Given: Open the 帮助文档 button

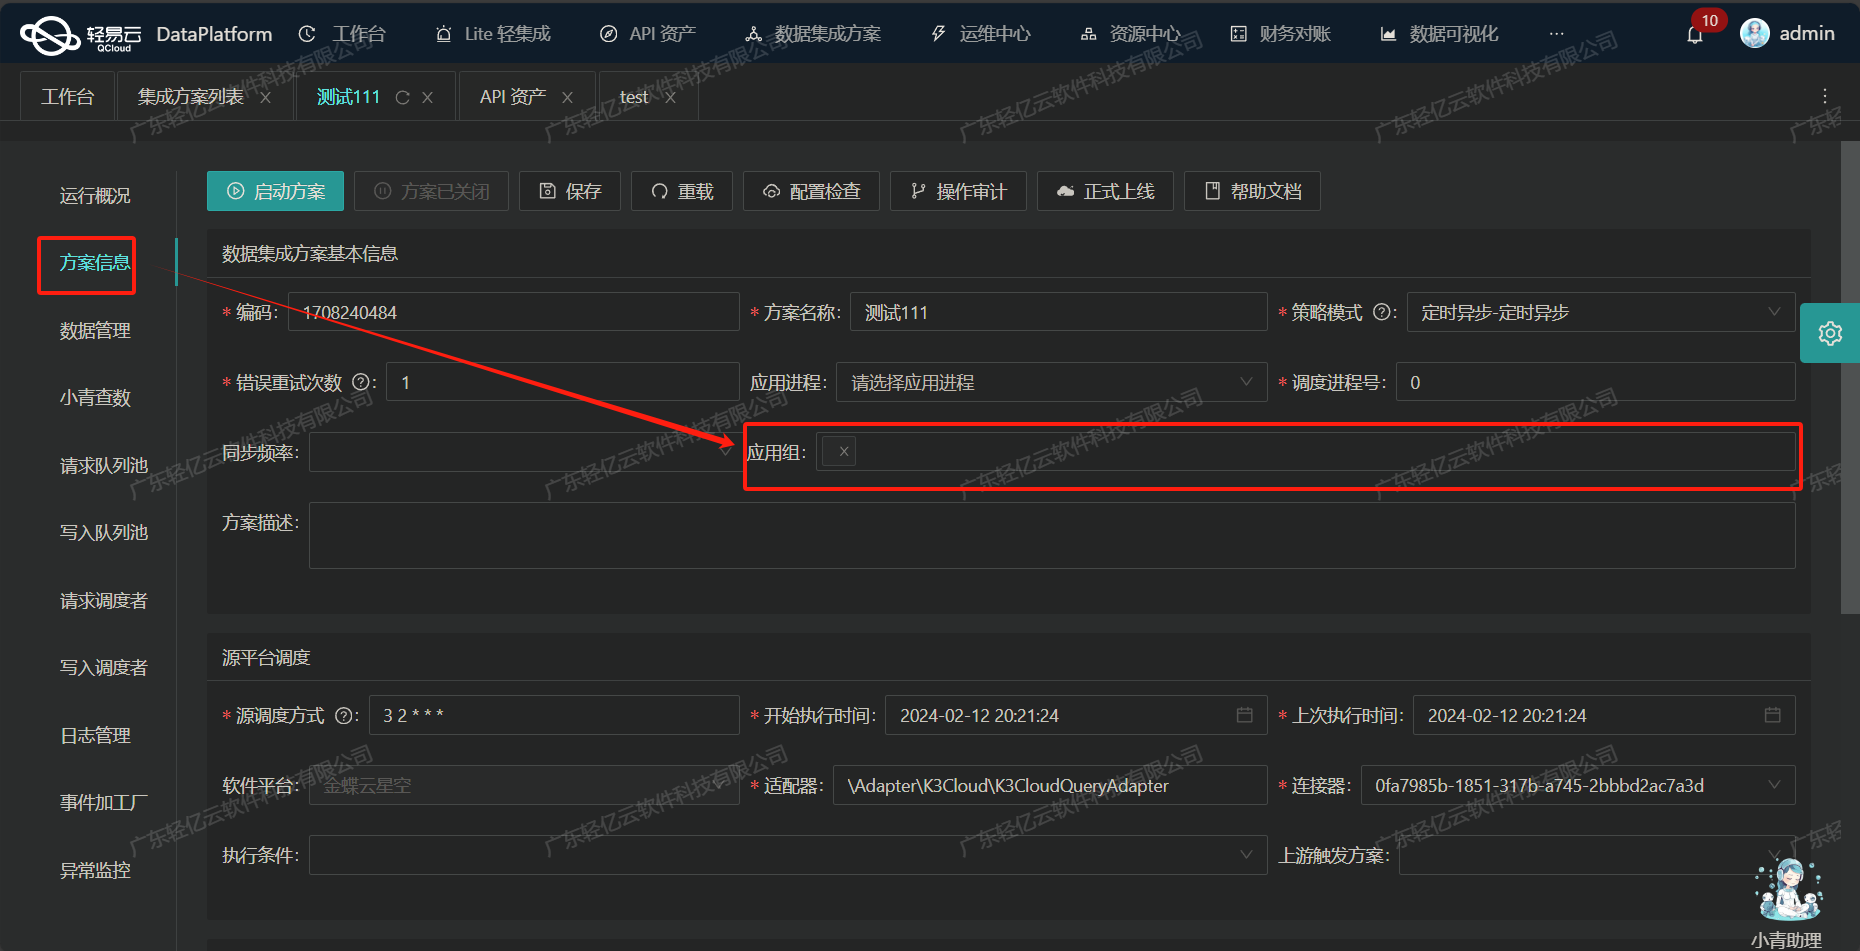Looking at the screenshot, I should tap(1252, 191).
